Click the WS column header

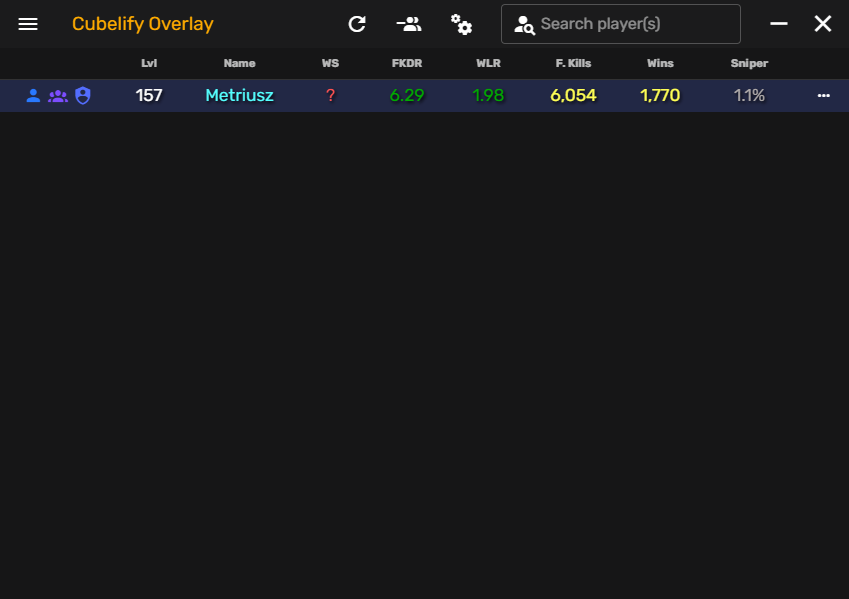pyautogui.click(x=330, y=63)
